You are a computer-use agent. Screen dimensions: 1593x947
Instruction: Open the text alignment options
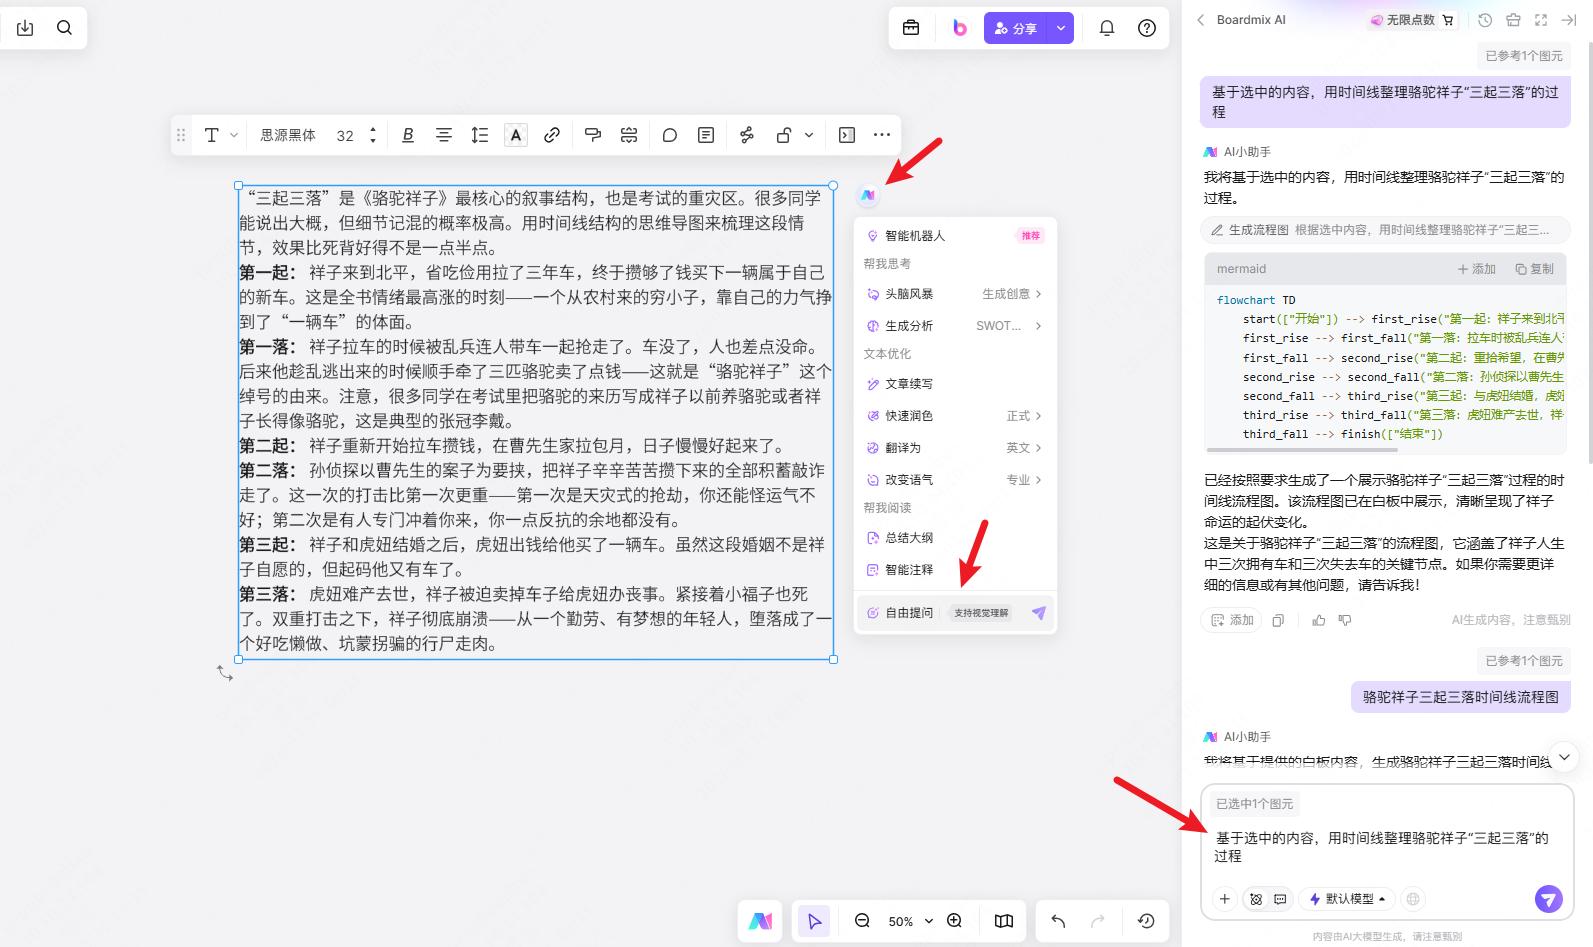pos(443,135)
